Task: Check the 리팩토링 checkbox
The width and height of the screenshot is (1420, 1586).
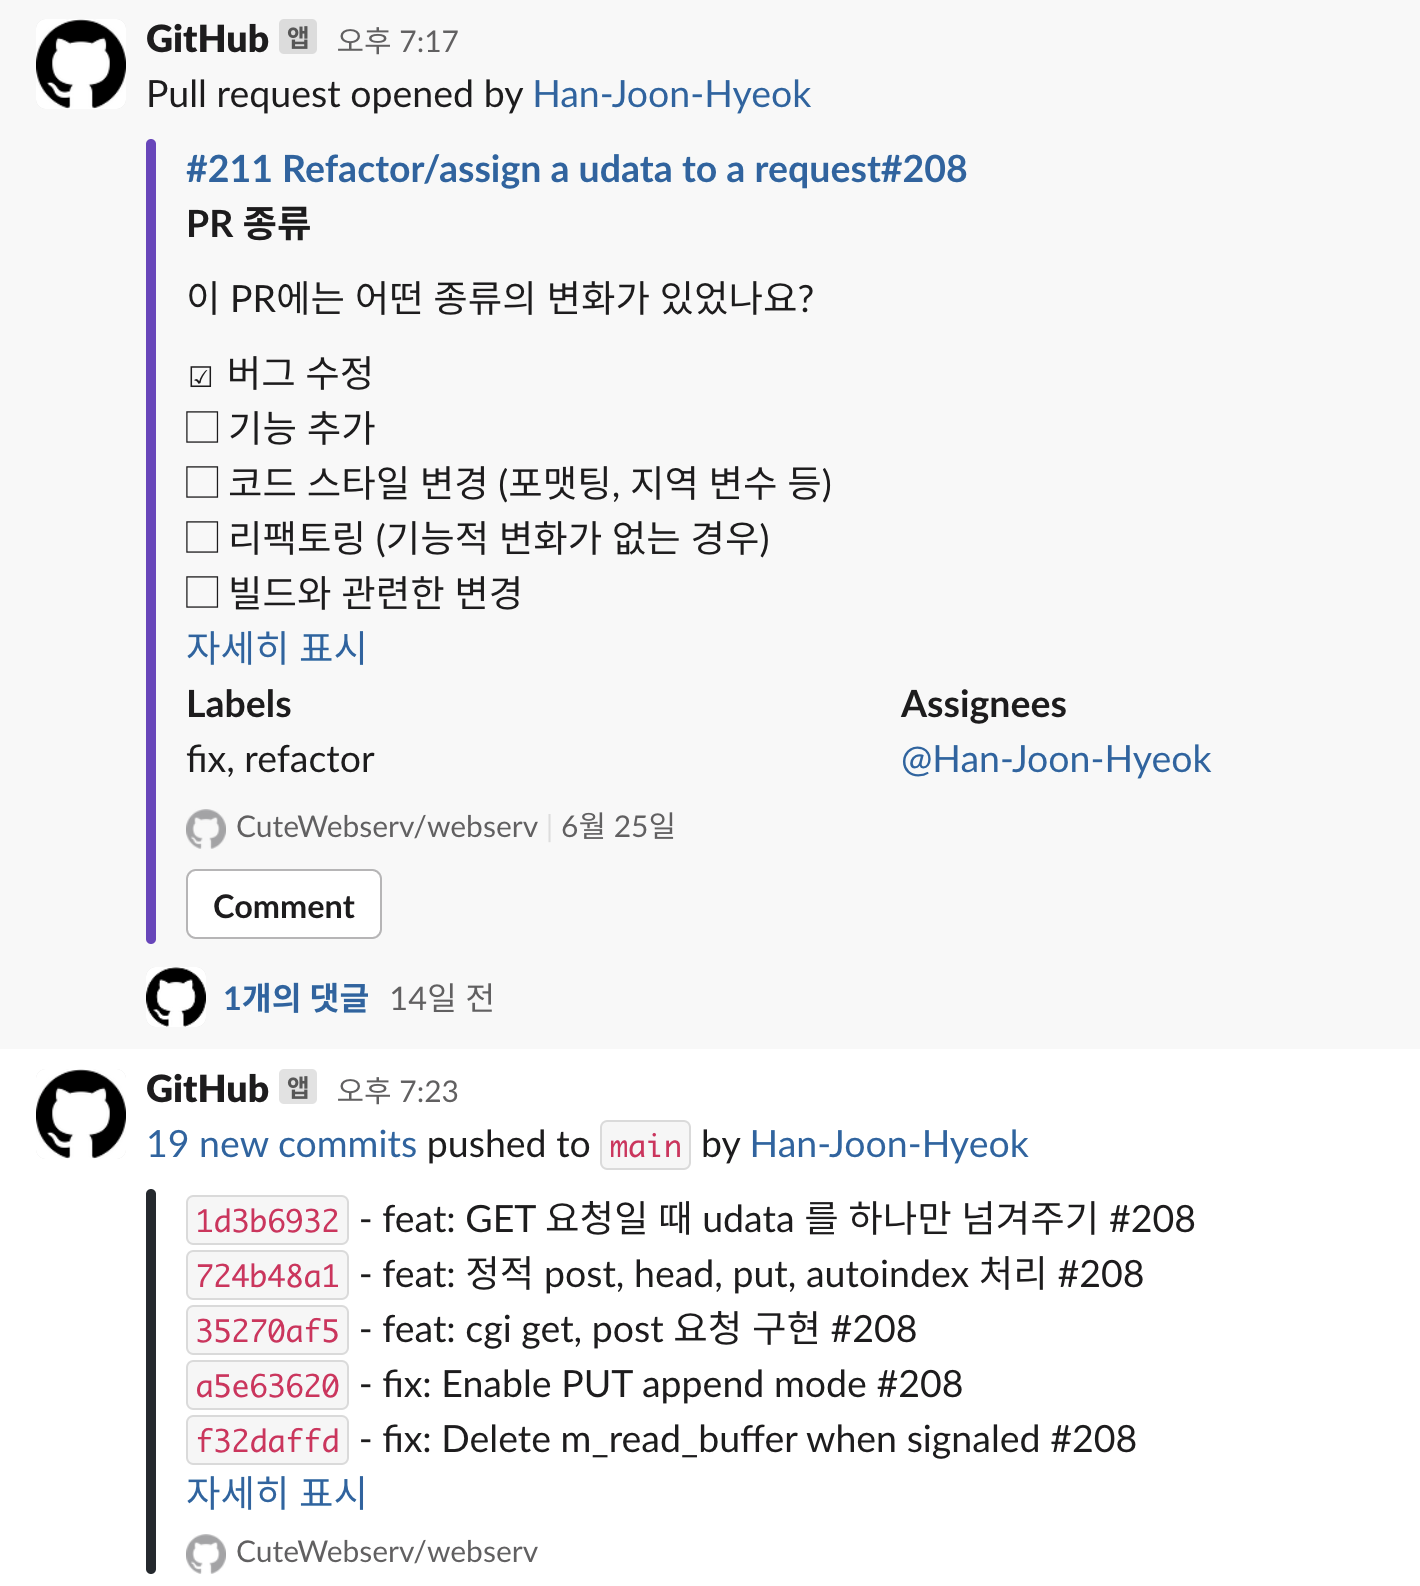Action: click(x=202, y=538)
